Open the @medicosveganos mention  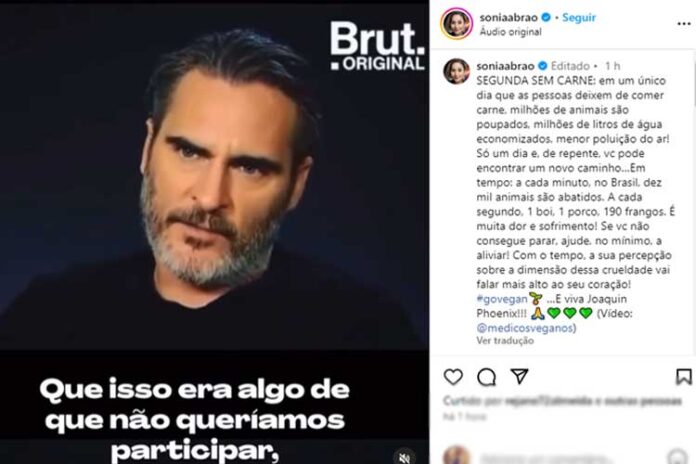coord(526,328)
